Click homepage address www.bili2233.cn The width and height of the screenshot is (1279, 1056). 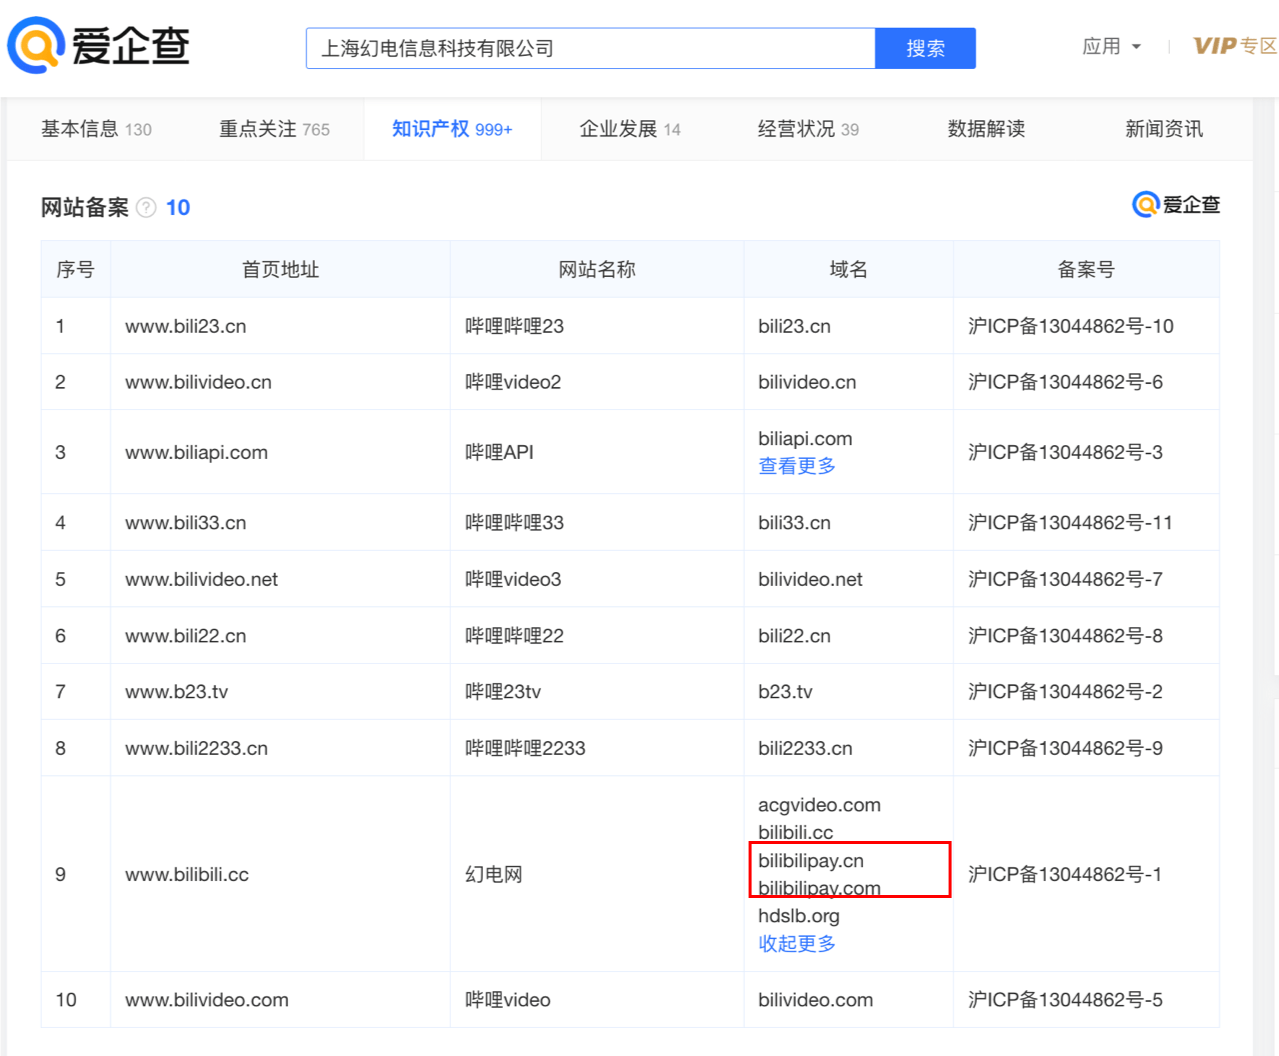coord(196,748)
